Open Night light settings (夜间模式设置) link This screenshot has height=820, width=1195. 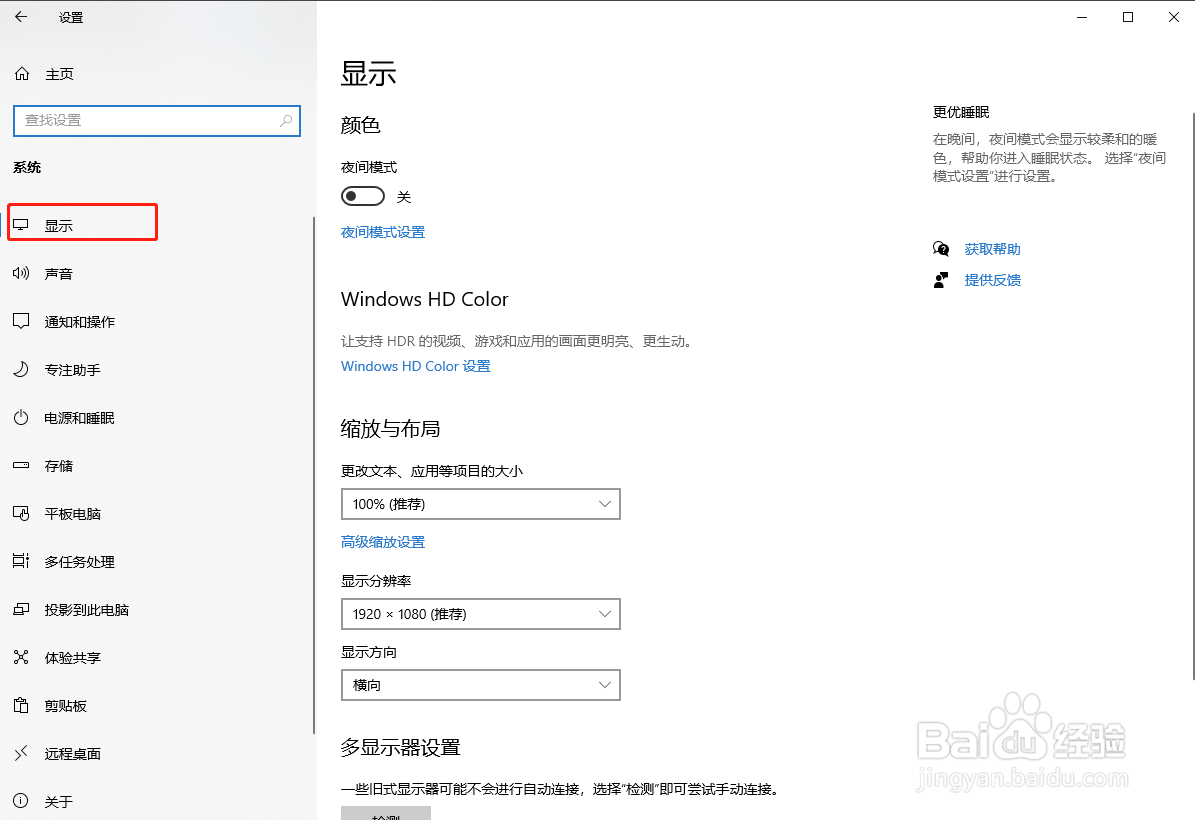click(x=383, y=232)
